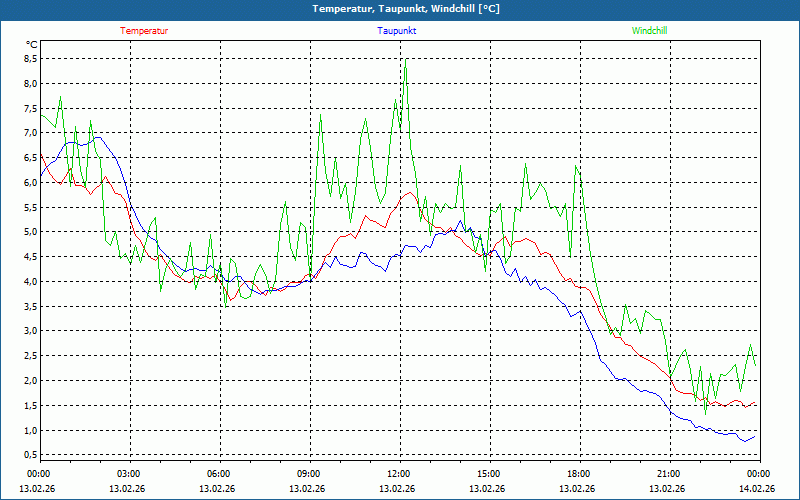Click the 8,5 value on the y-axis
The height and width of the screenshot is (500, 800).
click(29, 58)
